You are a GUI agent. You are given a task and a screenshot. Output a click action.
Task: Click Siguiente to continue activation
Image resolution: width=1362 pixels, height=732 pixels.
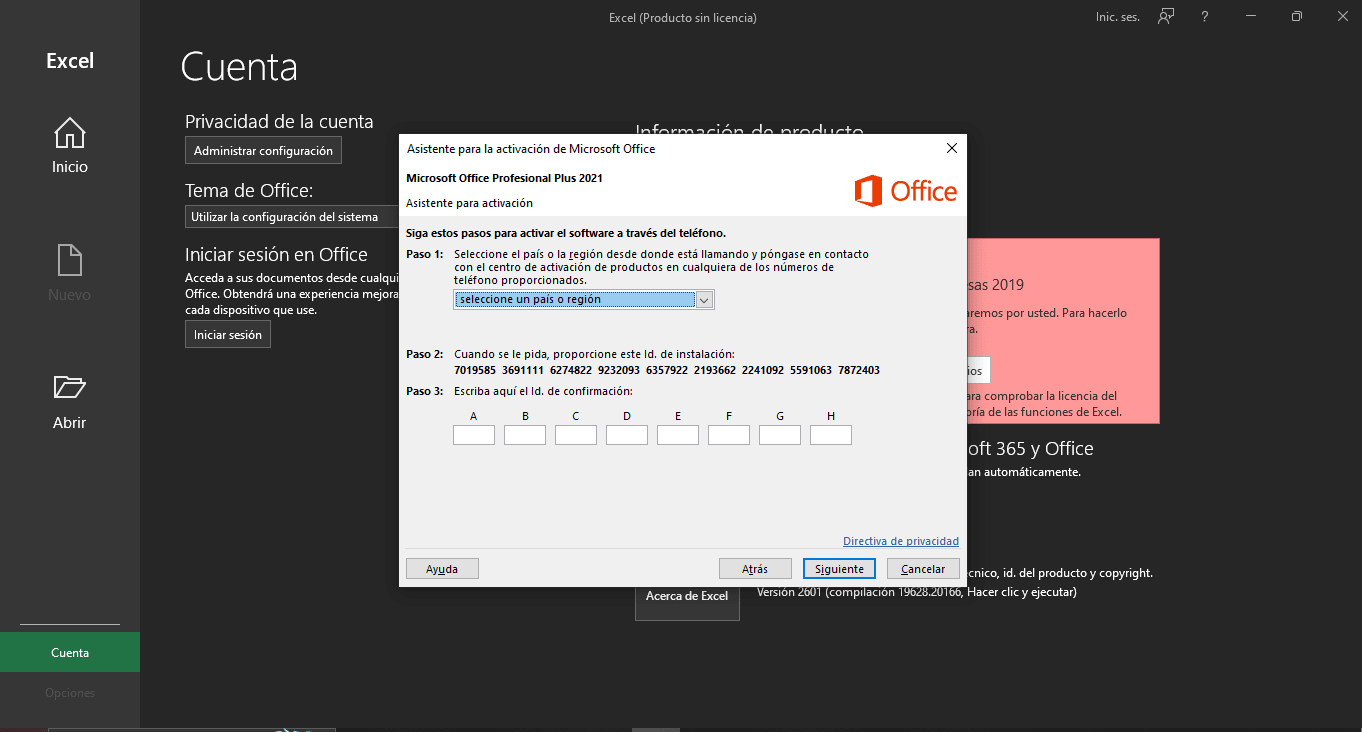click(839, 568)
